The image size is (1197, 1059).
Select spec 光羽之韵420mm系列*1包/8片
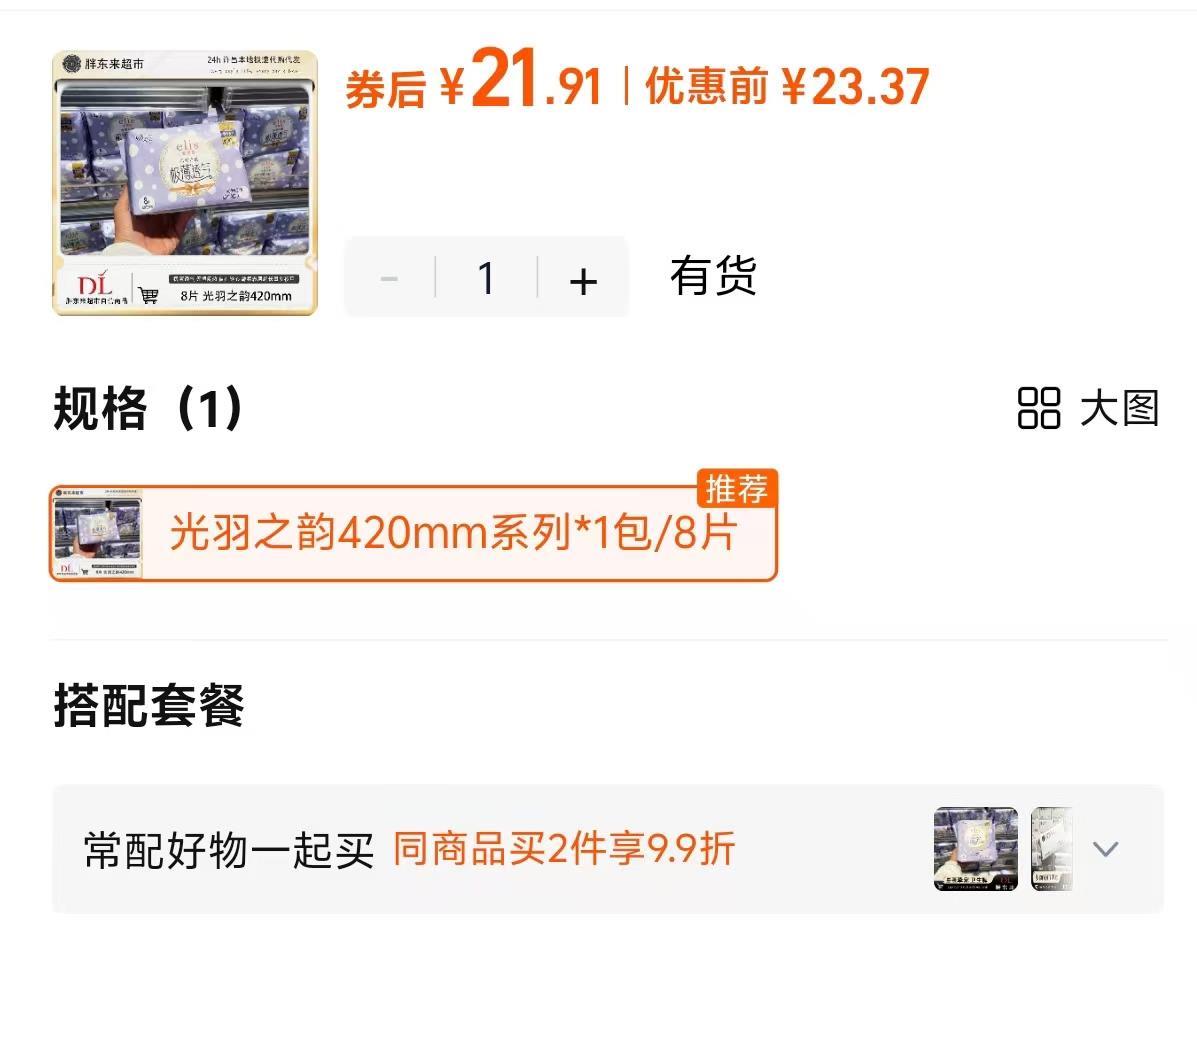pos(413,533)
